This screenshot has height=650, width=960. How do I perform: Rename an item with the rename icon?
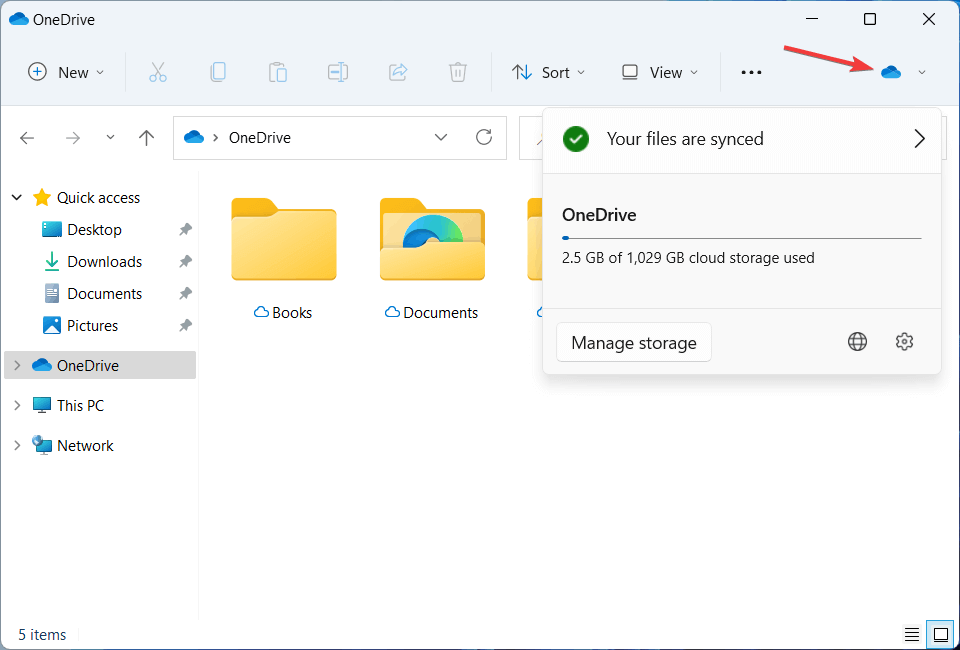(337, 71)
